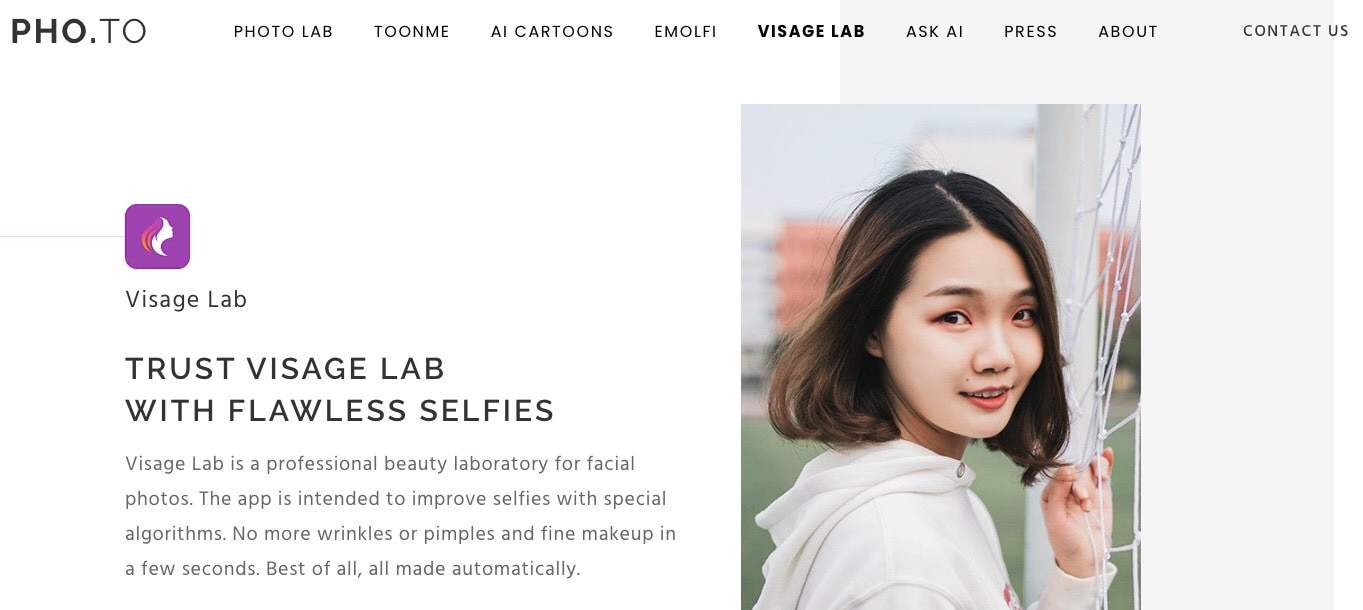The image size is (1363, 610).
Task: Click the gray background panel below Contact Us
Action: point(1240,300)
